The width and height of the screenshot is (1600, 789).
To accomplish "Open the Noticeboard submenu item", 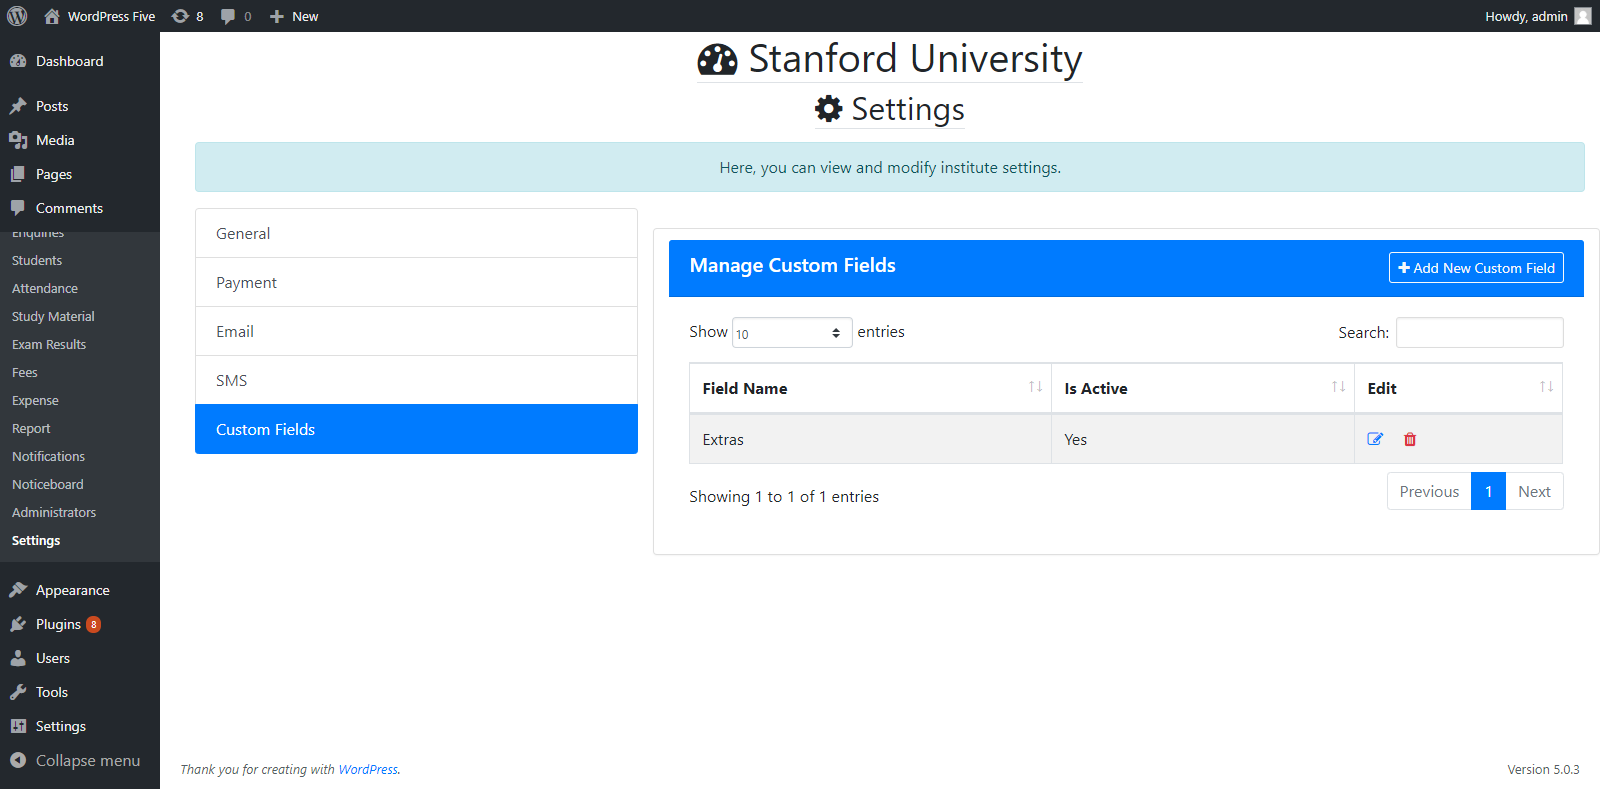I will [x=48, y=484].
